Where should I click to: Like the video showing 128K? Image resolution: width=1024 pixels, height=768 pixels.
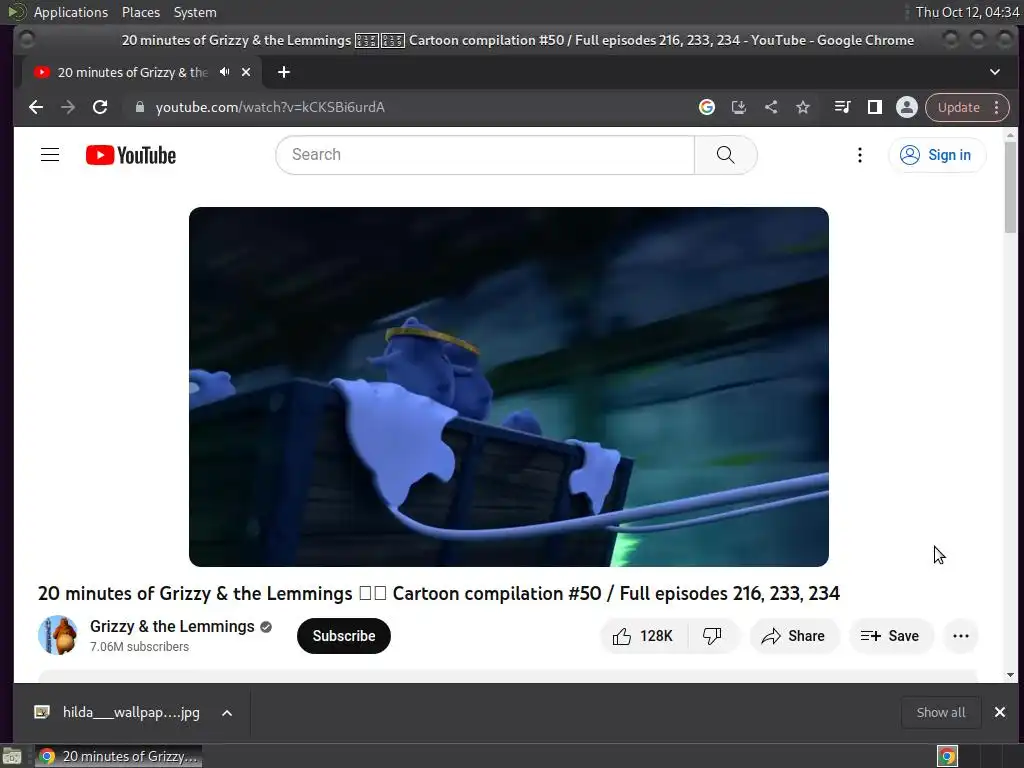click(x=643, y=636)
